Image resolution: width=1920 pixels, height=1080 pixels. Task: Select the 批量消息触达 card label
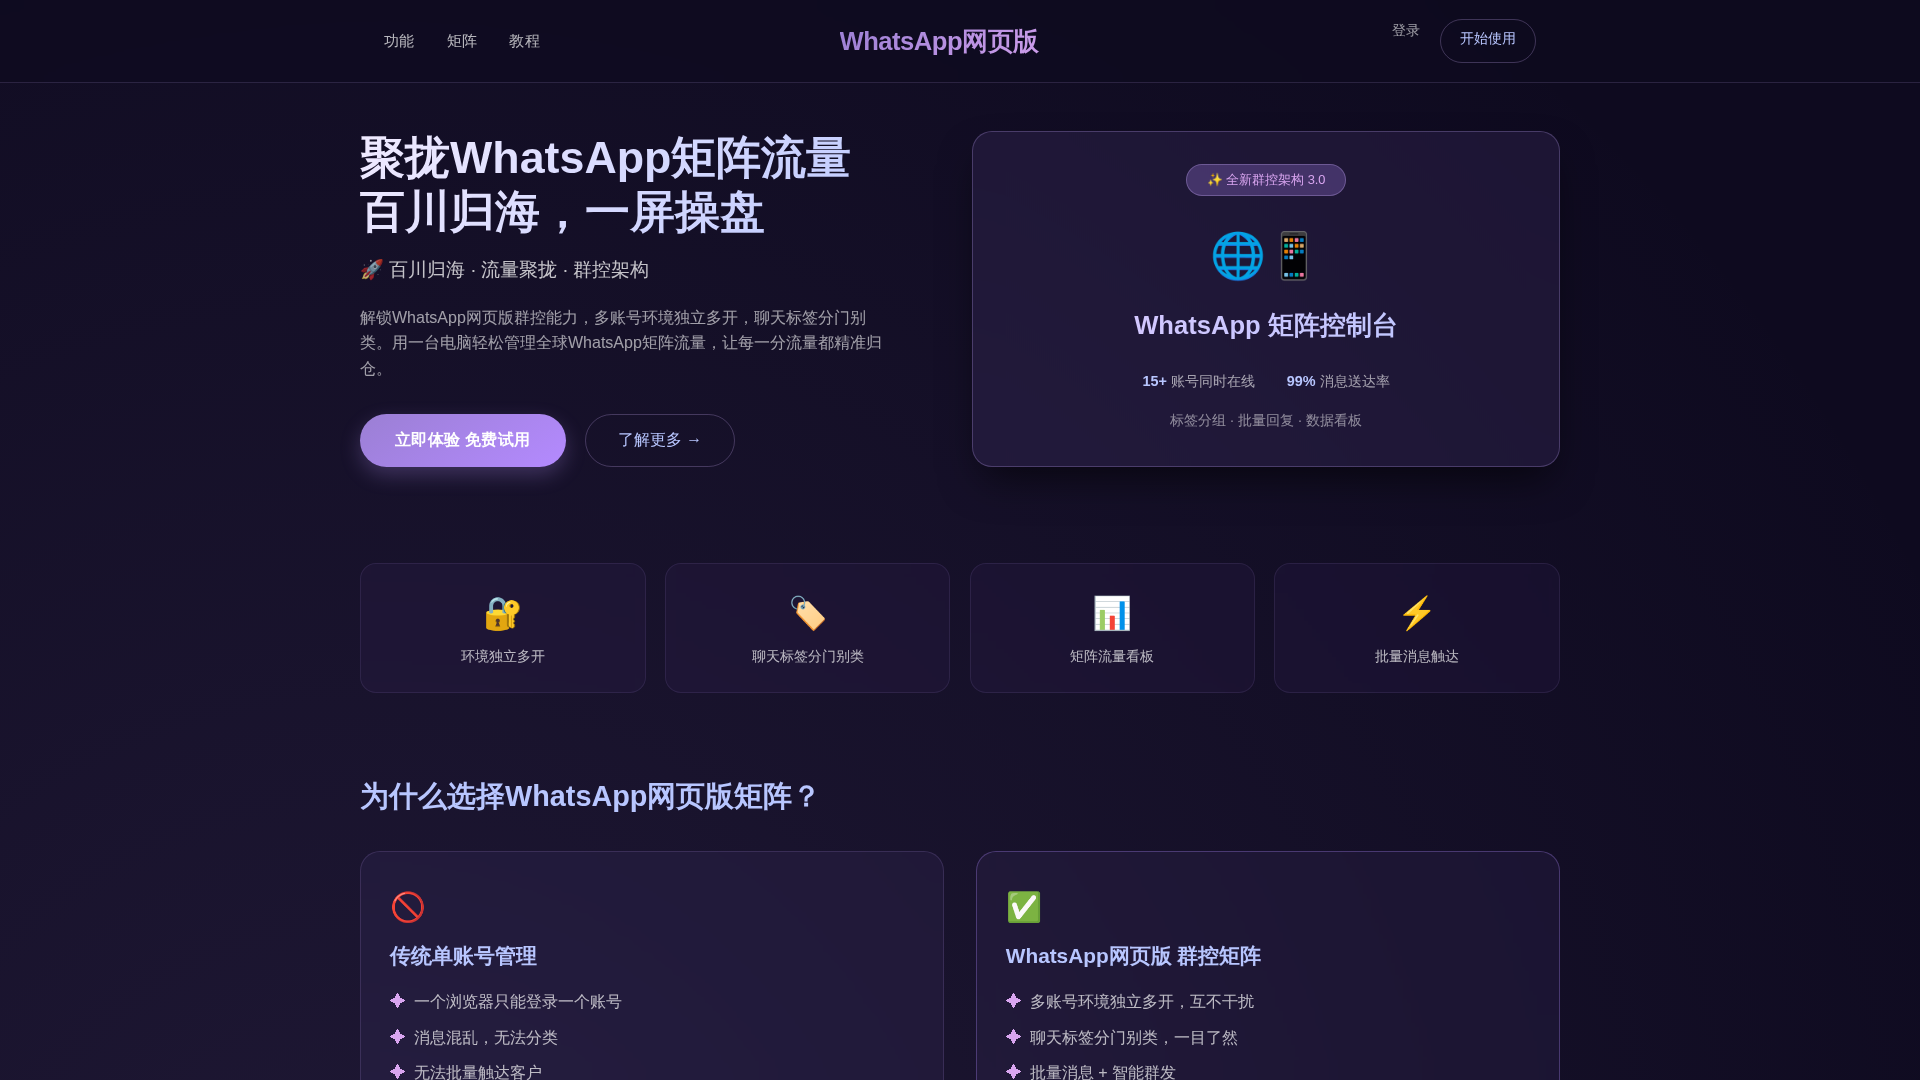pos(1416,656)
